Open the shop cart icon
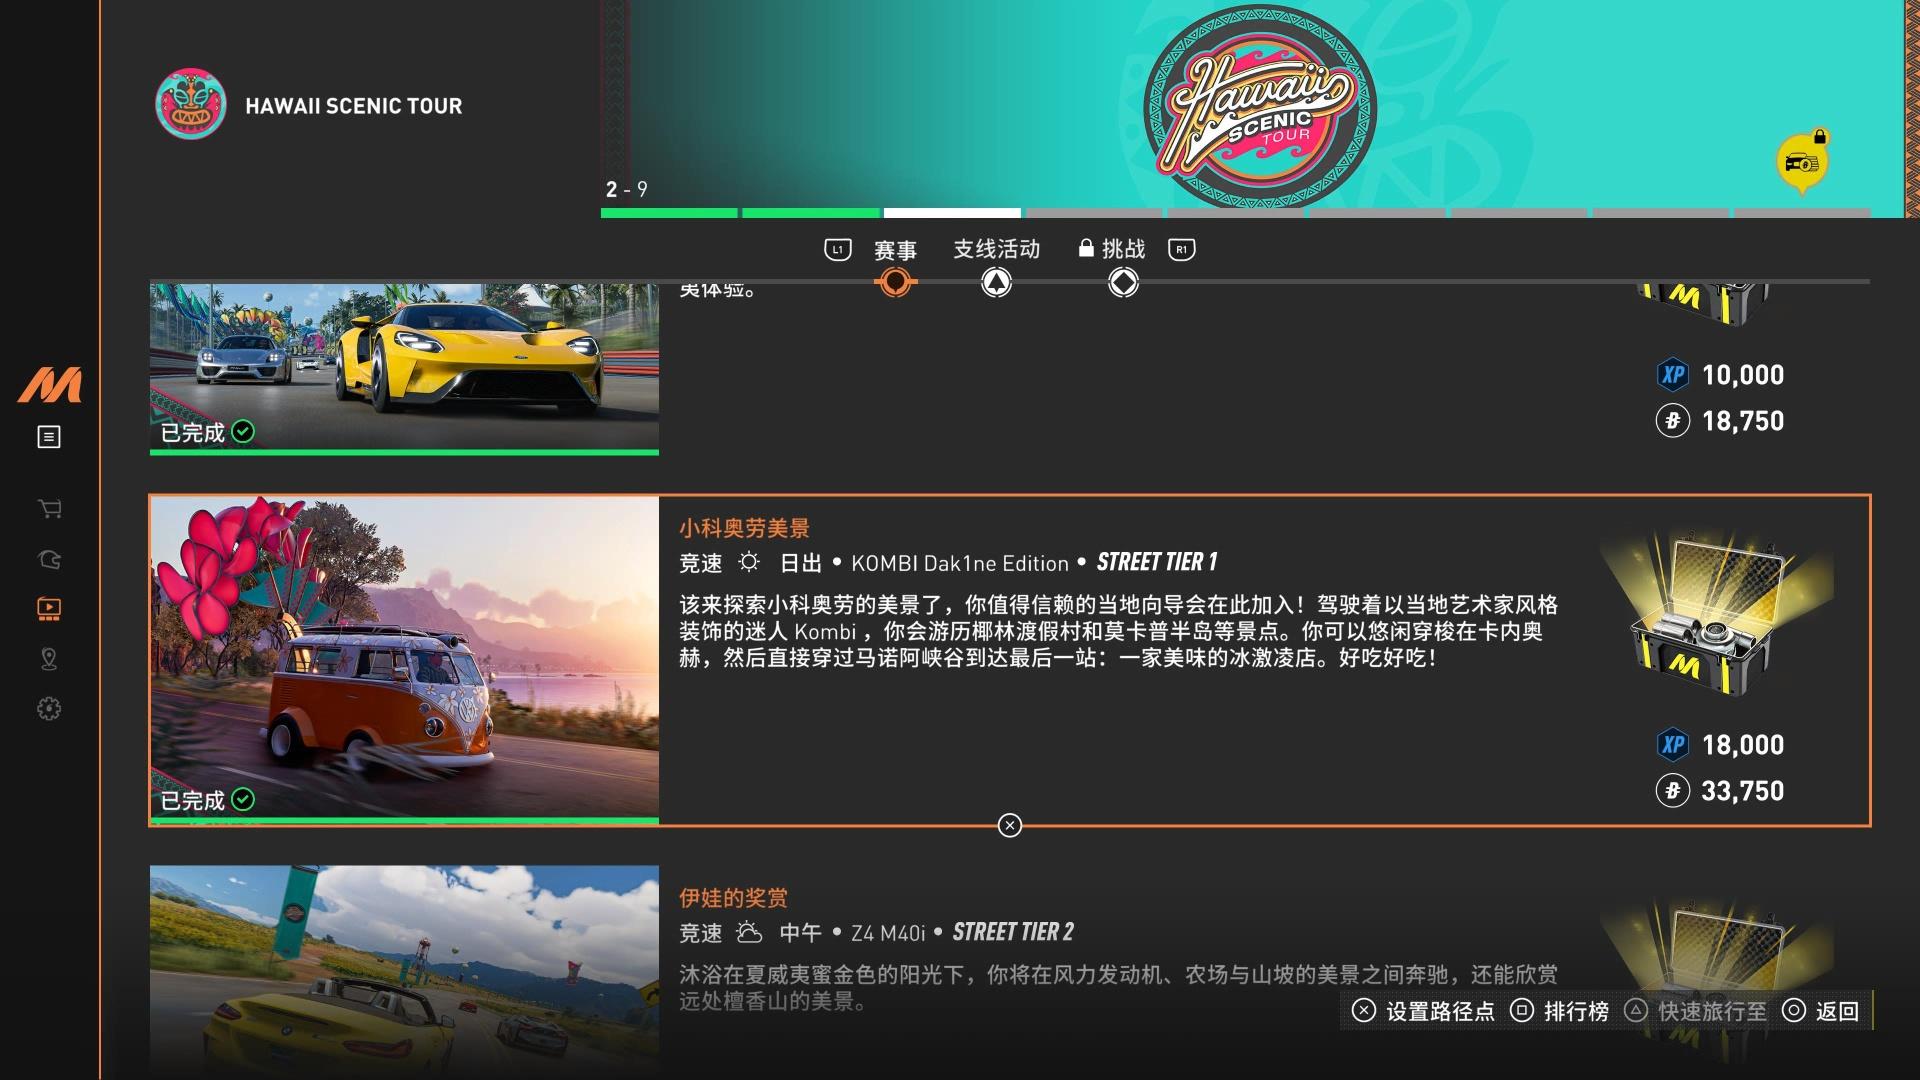 coord(49,509)
